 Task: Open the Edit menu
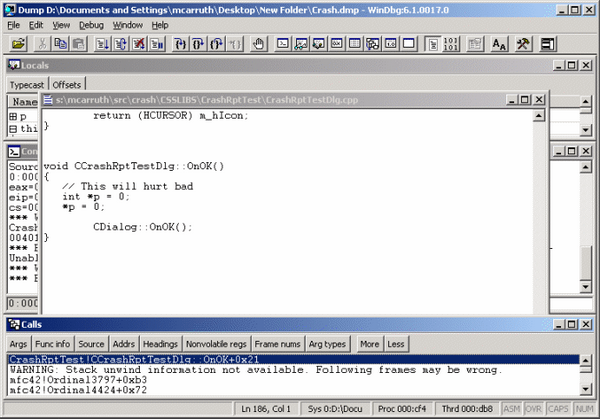[36, 25]
